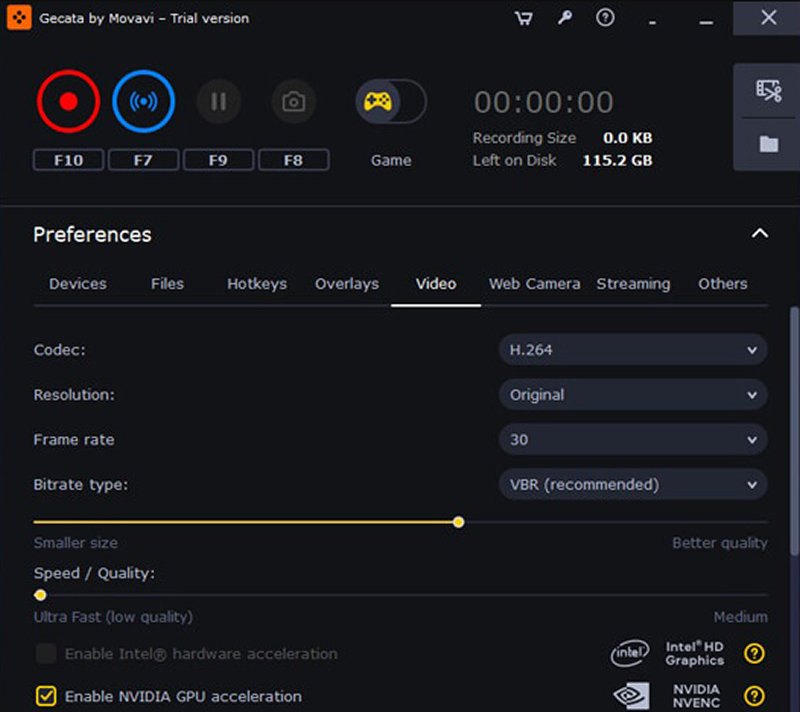Switch to the Hotkeys tab
800x712 pixels.
(257, 284)
